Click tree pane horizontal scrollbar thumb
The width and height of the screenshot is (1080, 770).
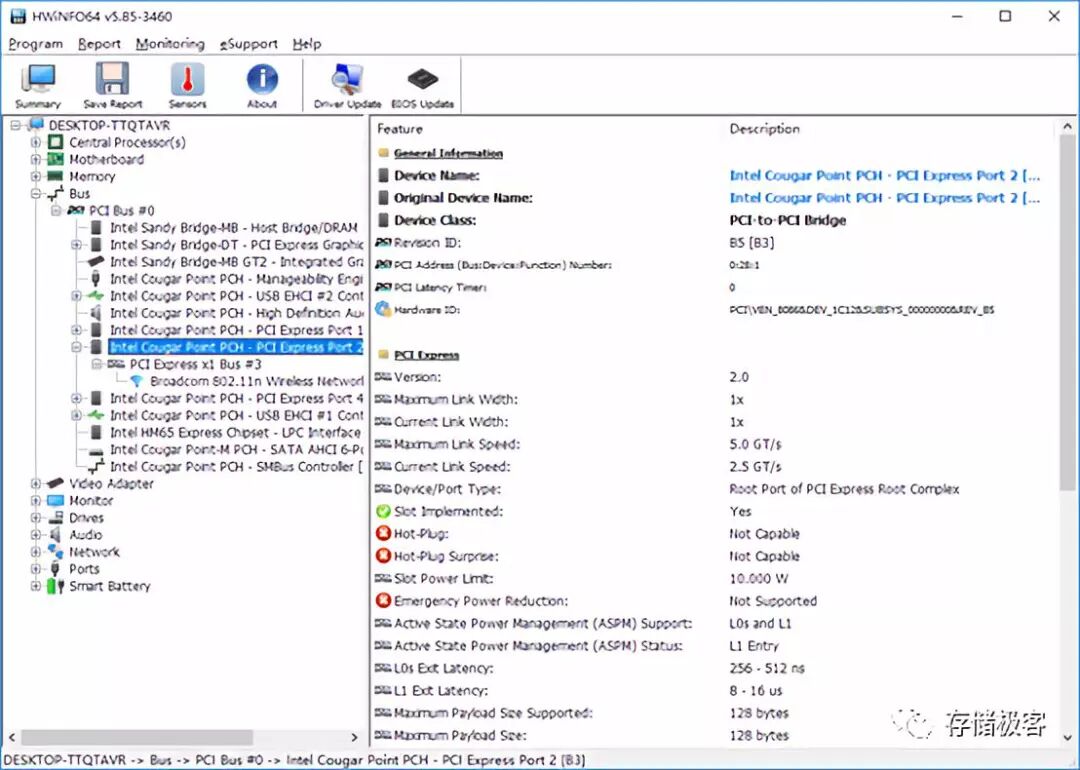136,737
